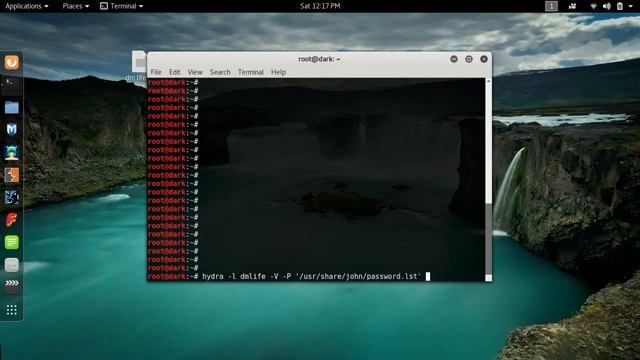Image resolution: width=640 pixels, height=360 pixels.
Task: Open the light gray square dock icon
Action: pyautogui.click(x=11, y=265)
